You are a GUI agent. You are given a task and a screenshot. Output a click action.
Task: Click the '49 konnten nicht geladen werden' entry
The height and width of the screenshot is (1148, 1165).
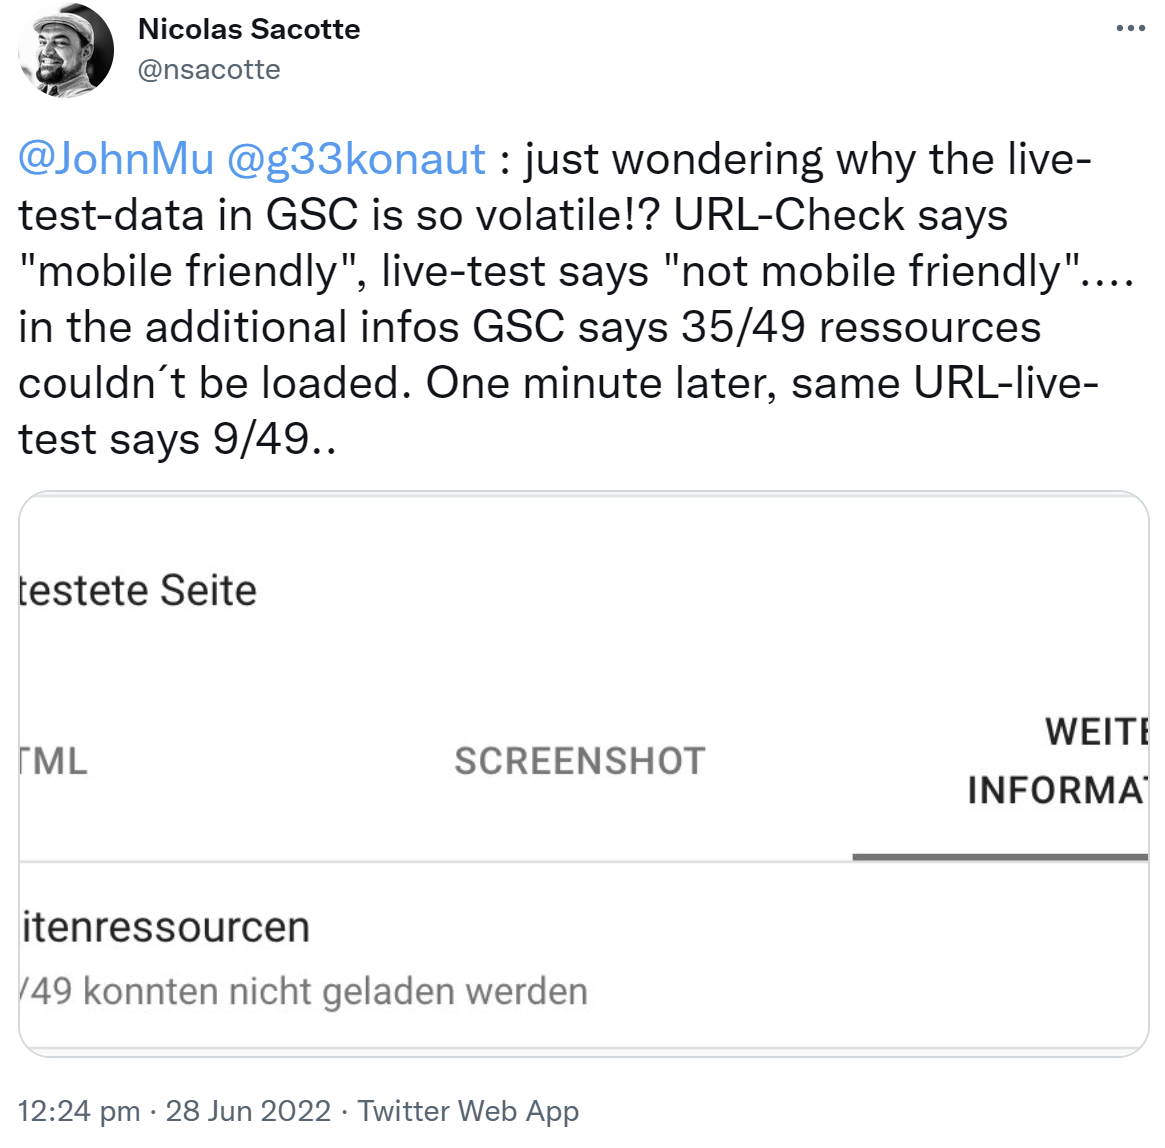tap(302, 991)
